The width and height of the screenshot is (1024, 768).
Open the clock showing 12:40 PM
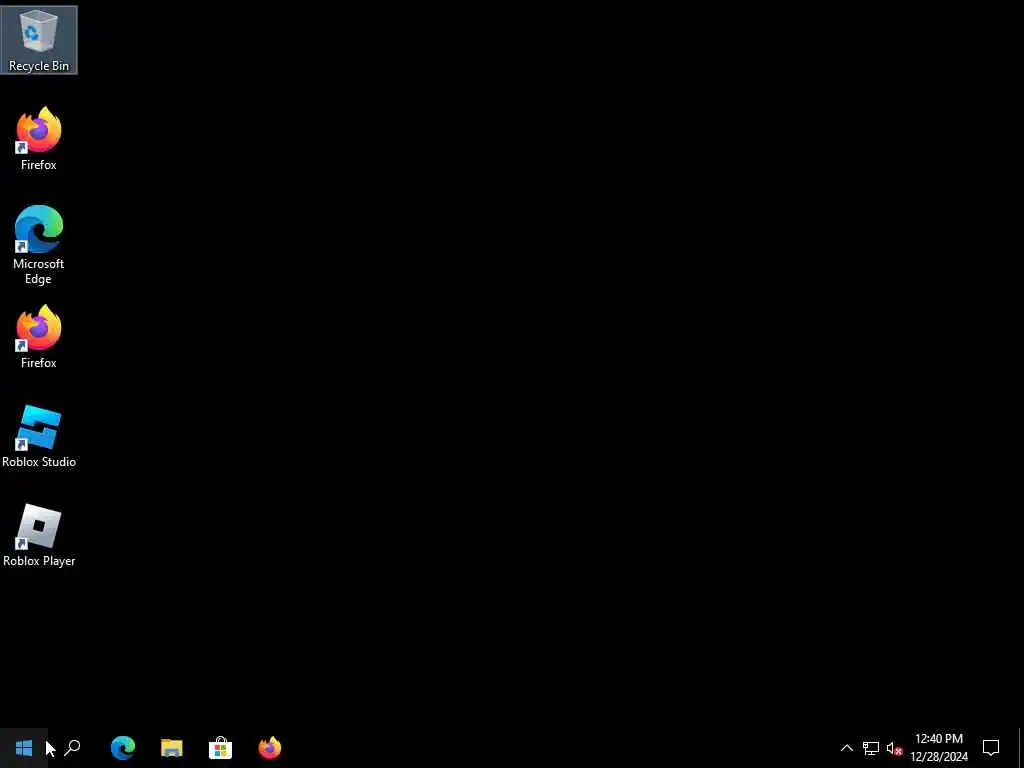(939, 748)
